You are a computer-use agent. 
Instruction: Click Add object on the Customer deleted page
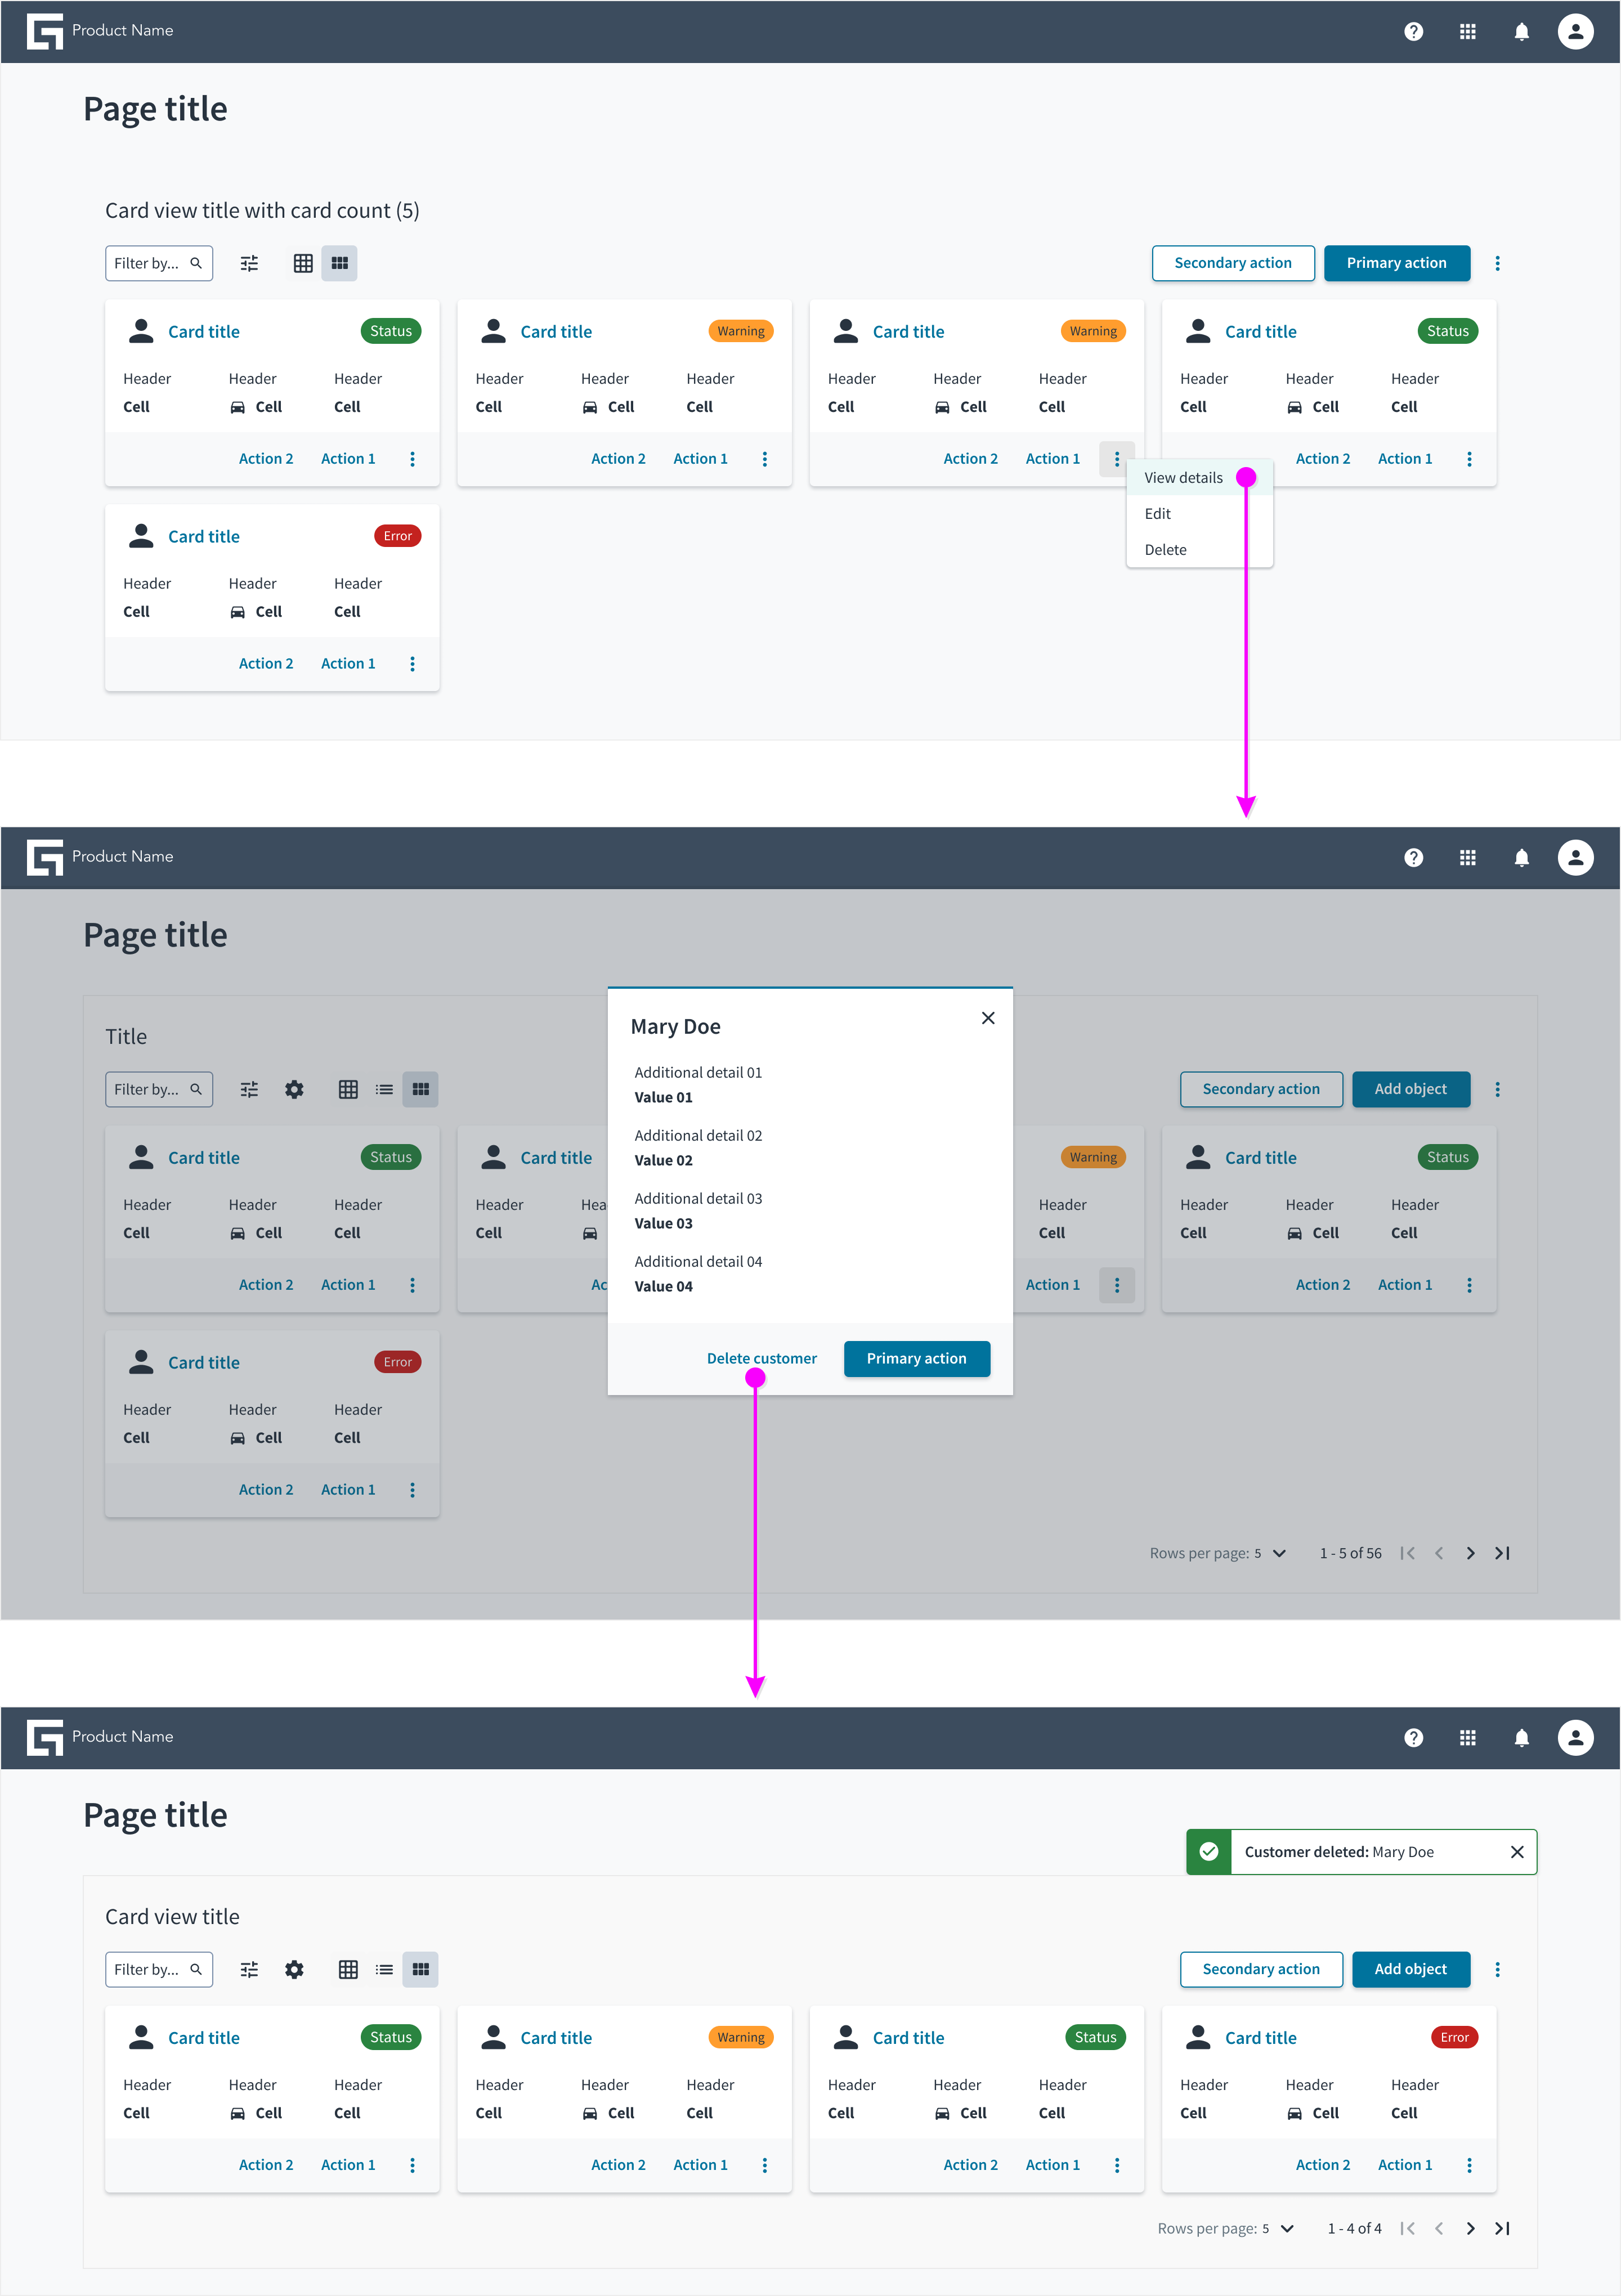pos(1410,1969)
